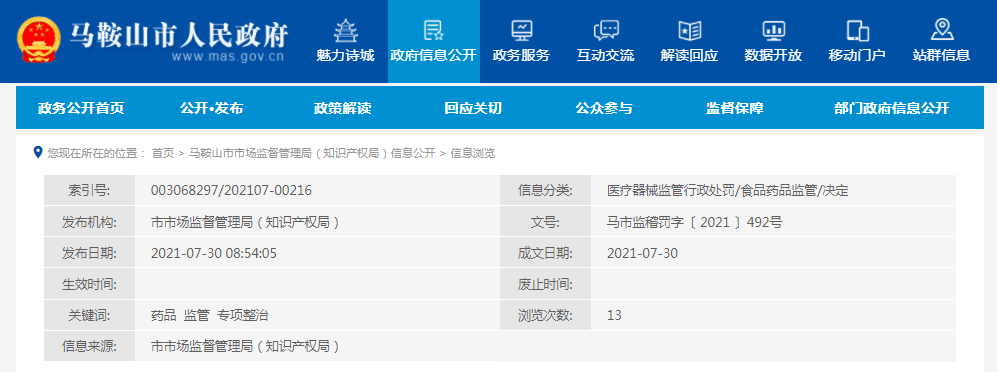Follow the 首页 breadcrumb link

162,153
